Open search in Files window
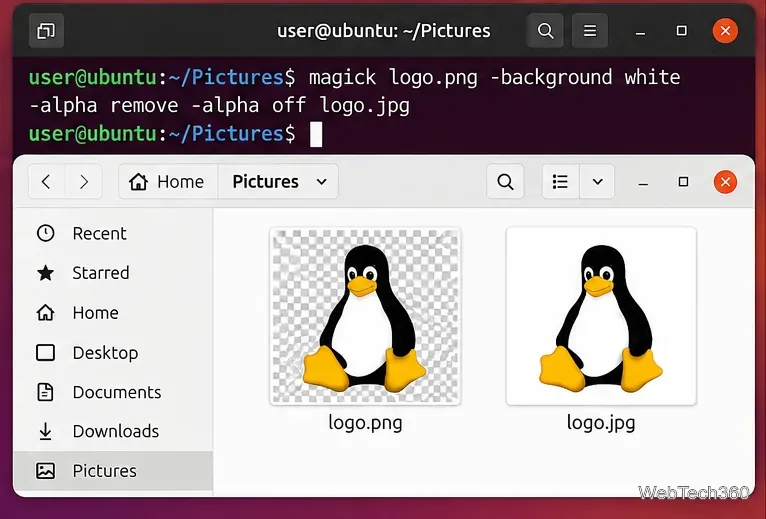This screenshot has height=519, width=766. (x=505, y=182)
